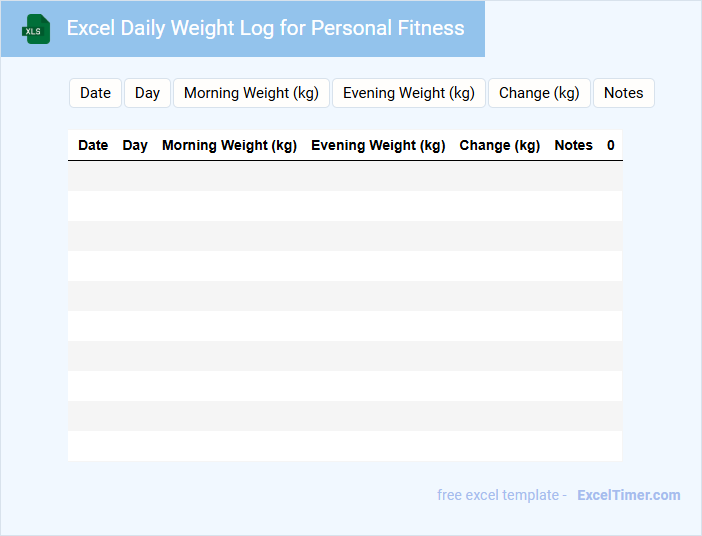Click the Evening Weight (kg) tag button

[408, 93]
